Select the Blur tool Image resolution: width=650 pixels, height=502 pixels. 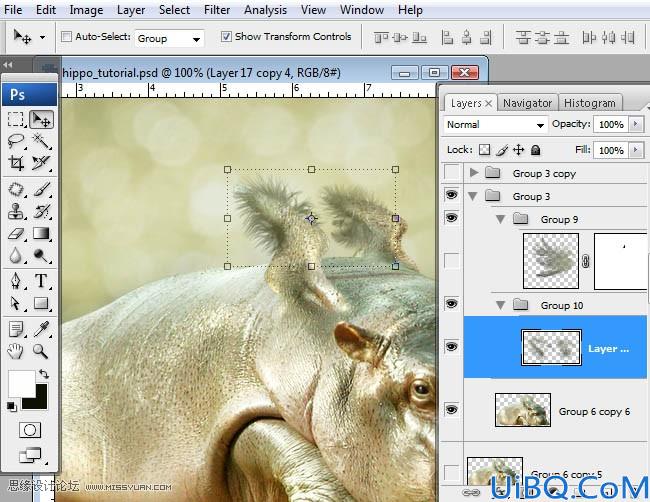coord(16,255)
